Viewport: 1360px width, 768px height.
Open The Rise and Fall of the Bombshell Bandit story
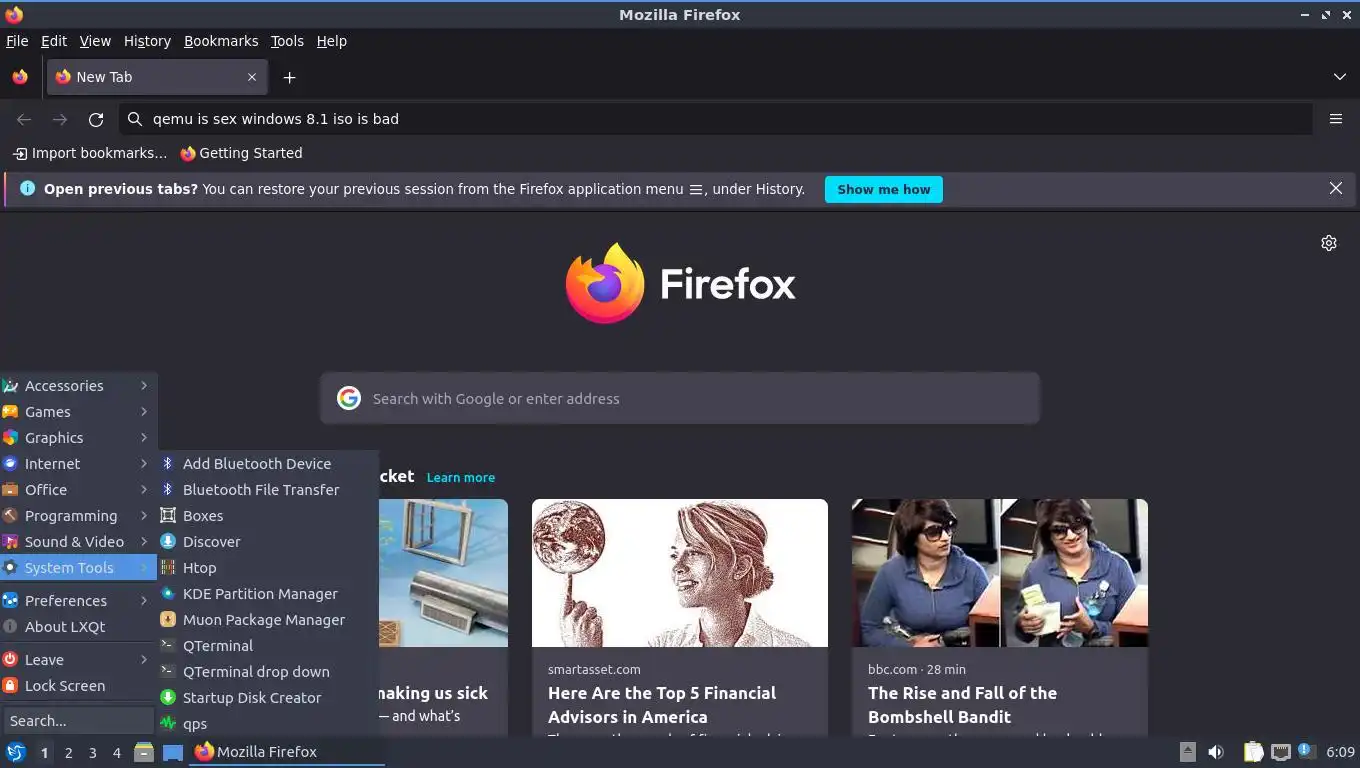pyautogui.click(x=962, y=705)
